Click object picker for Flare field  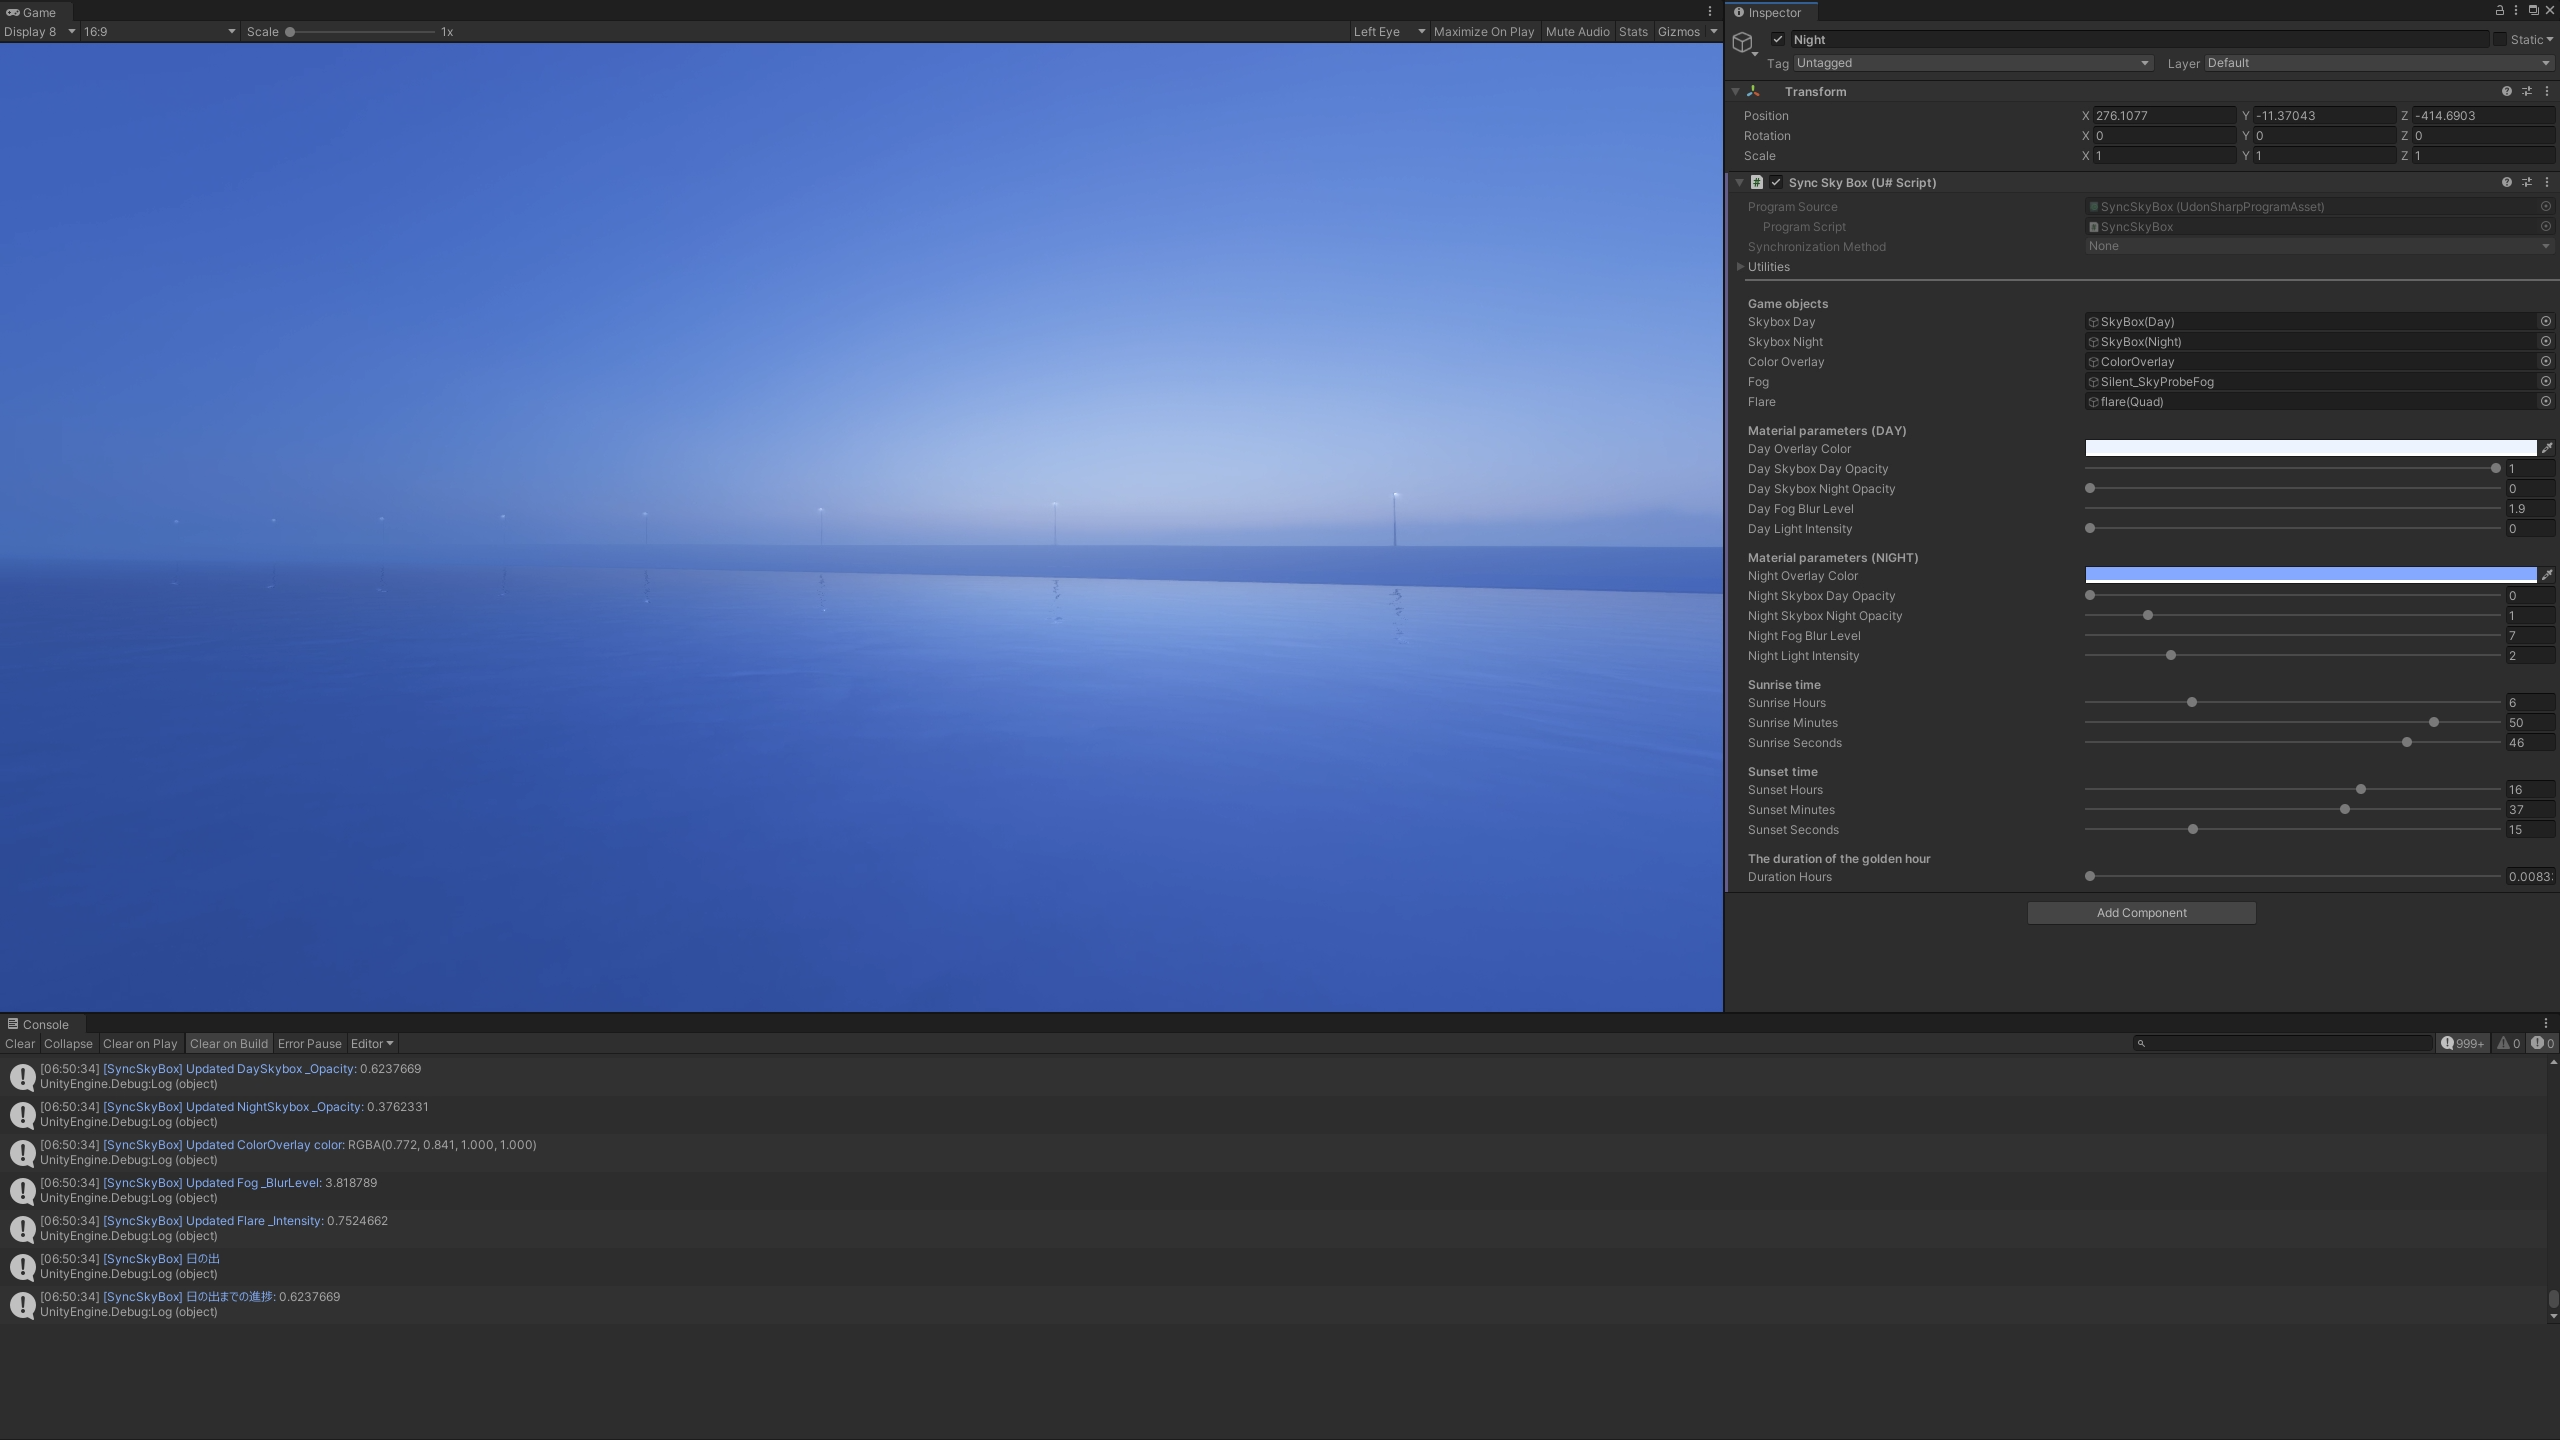coord(2545,401)
